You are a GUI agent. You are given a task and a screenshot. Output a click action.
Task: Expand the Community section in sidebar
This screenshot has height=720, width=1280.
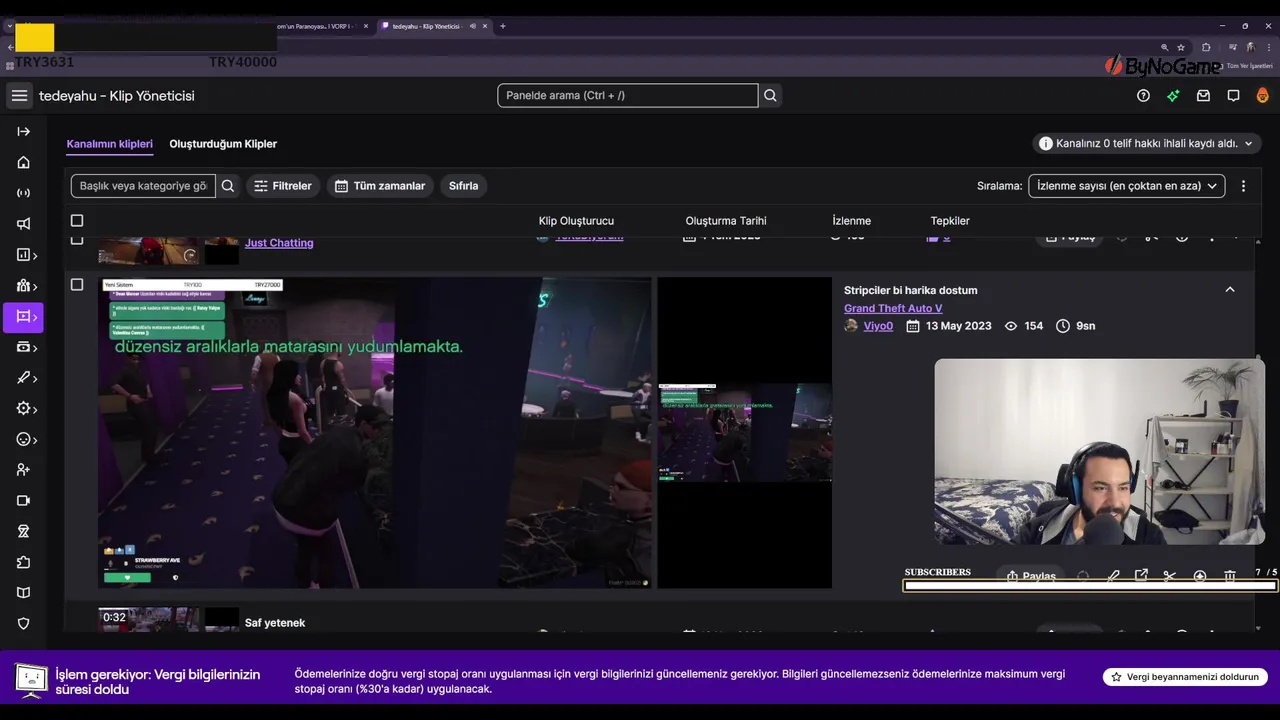(x=26, y=286)
